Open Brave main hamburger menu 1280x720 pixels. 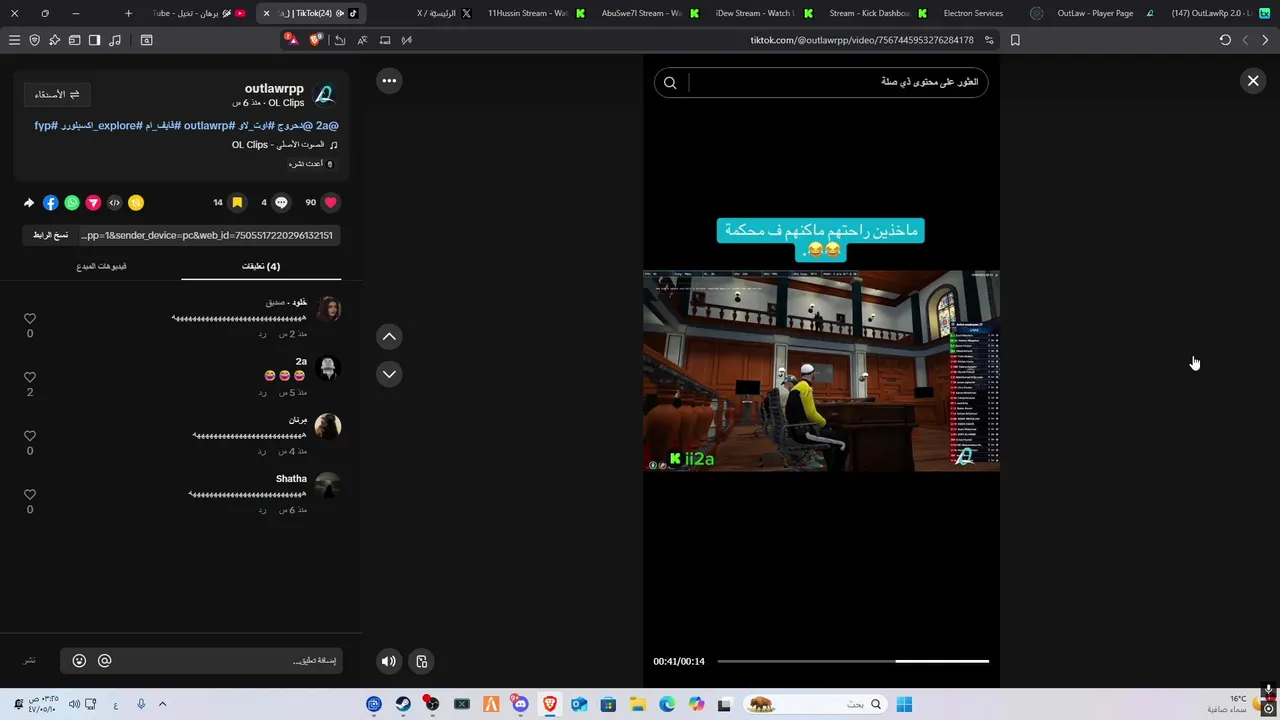[x=14, y=40]
